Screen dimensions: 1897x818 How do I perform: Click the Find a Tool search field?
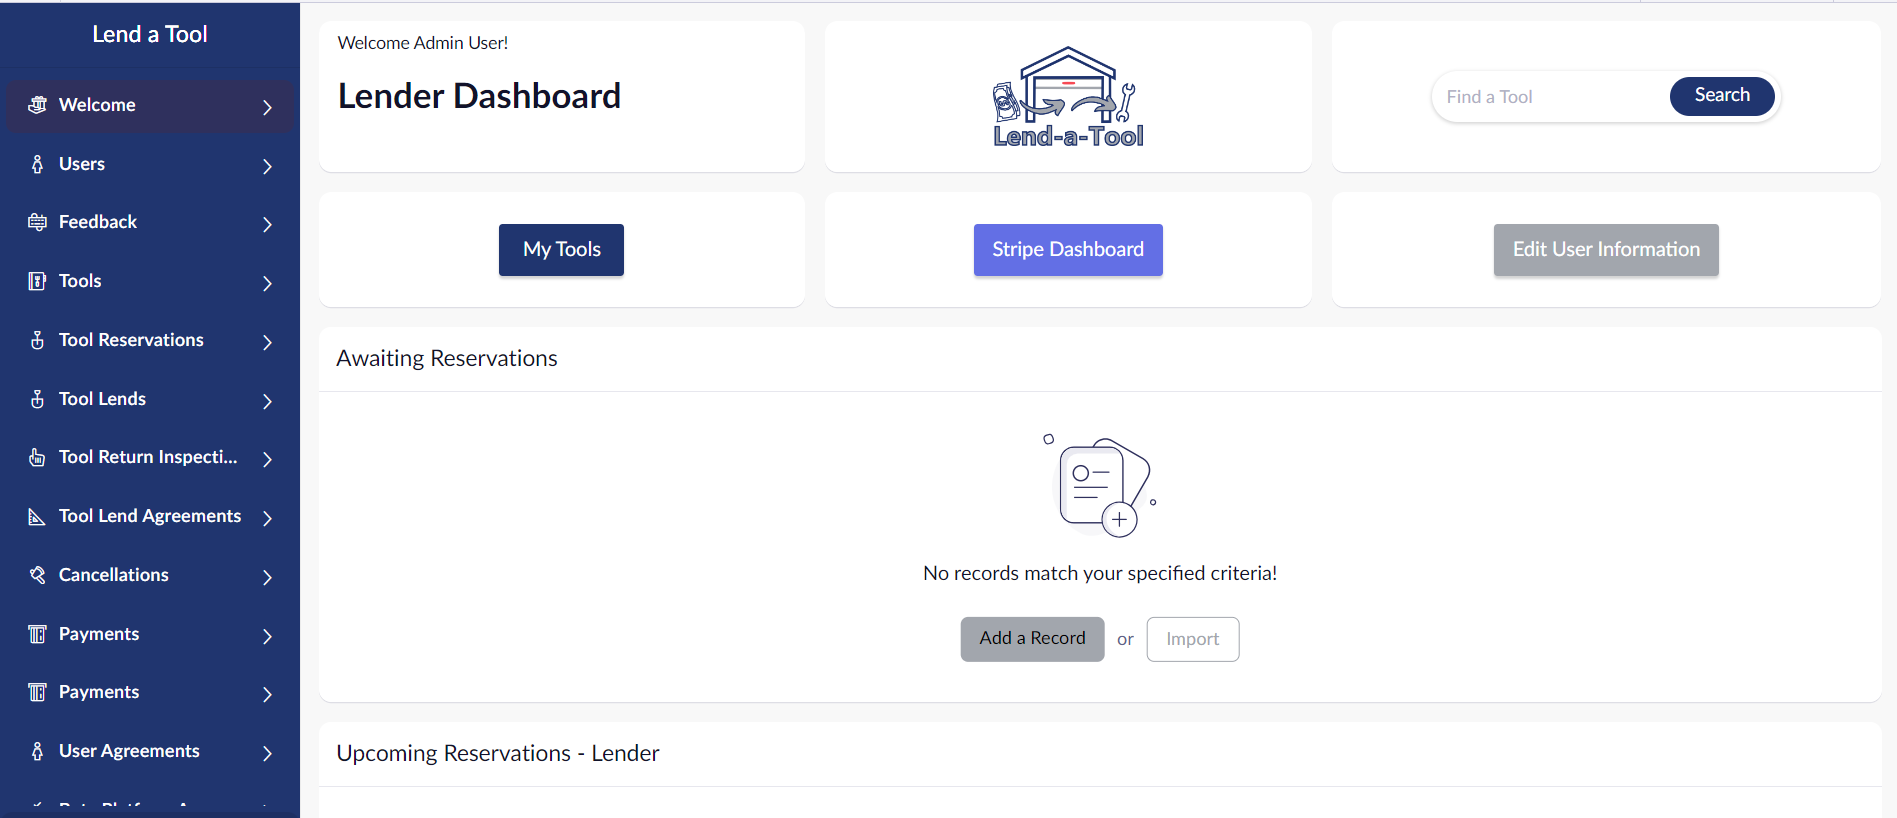click(x=1550, y=97)
